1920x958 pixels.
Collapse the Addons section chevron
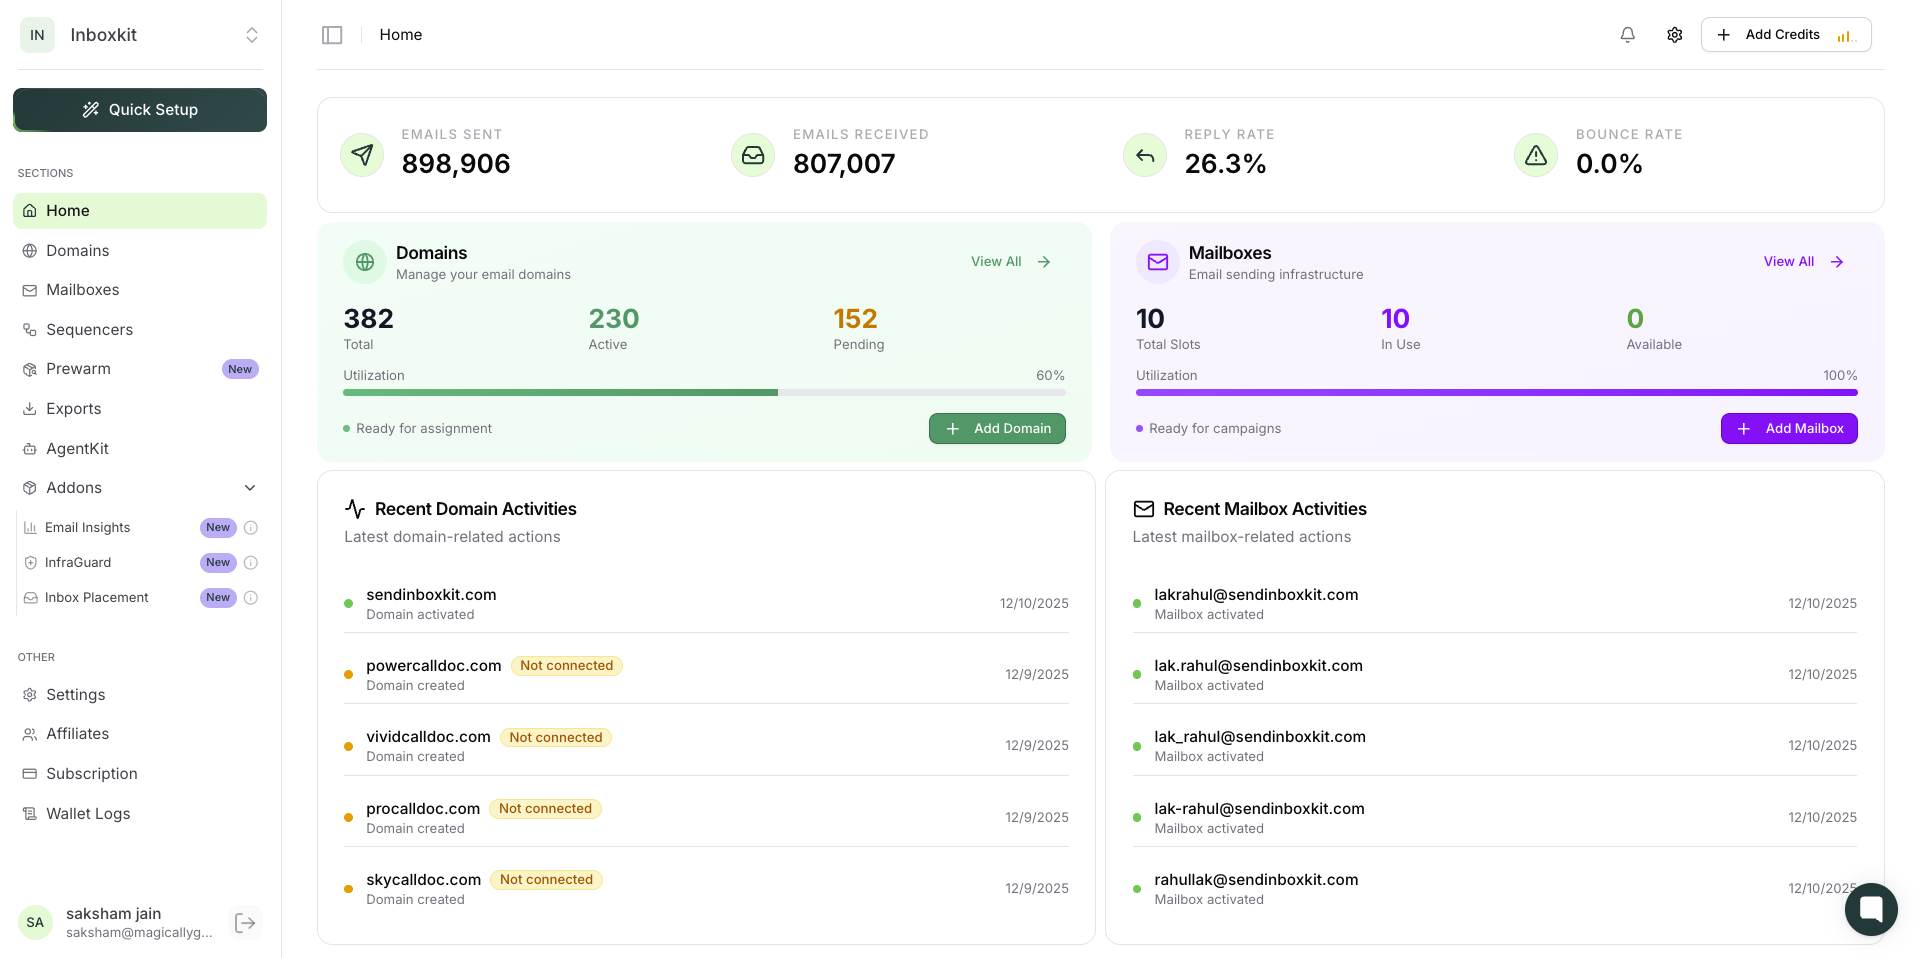(x=250, y=488)
